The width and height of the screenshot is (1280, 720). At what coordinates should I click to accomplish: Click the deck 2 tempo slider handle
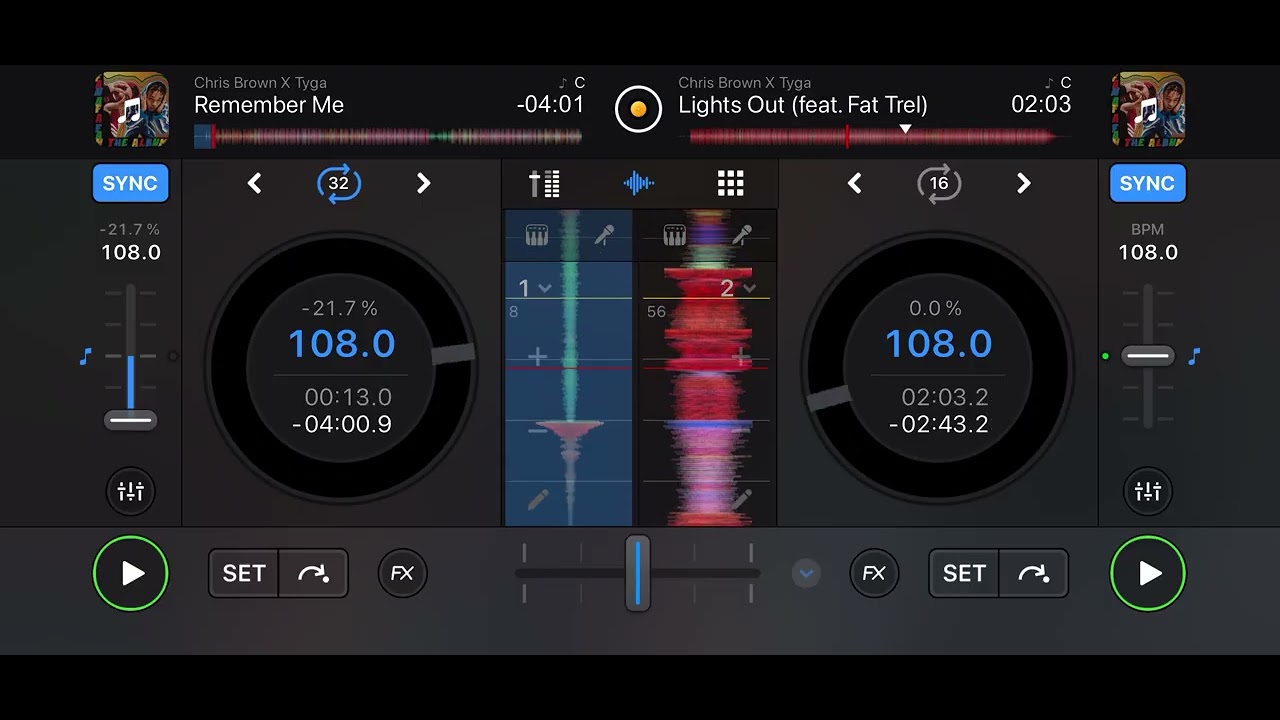(x=1148, y=356)
